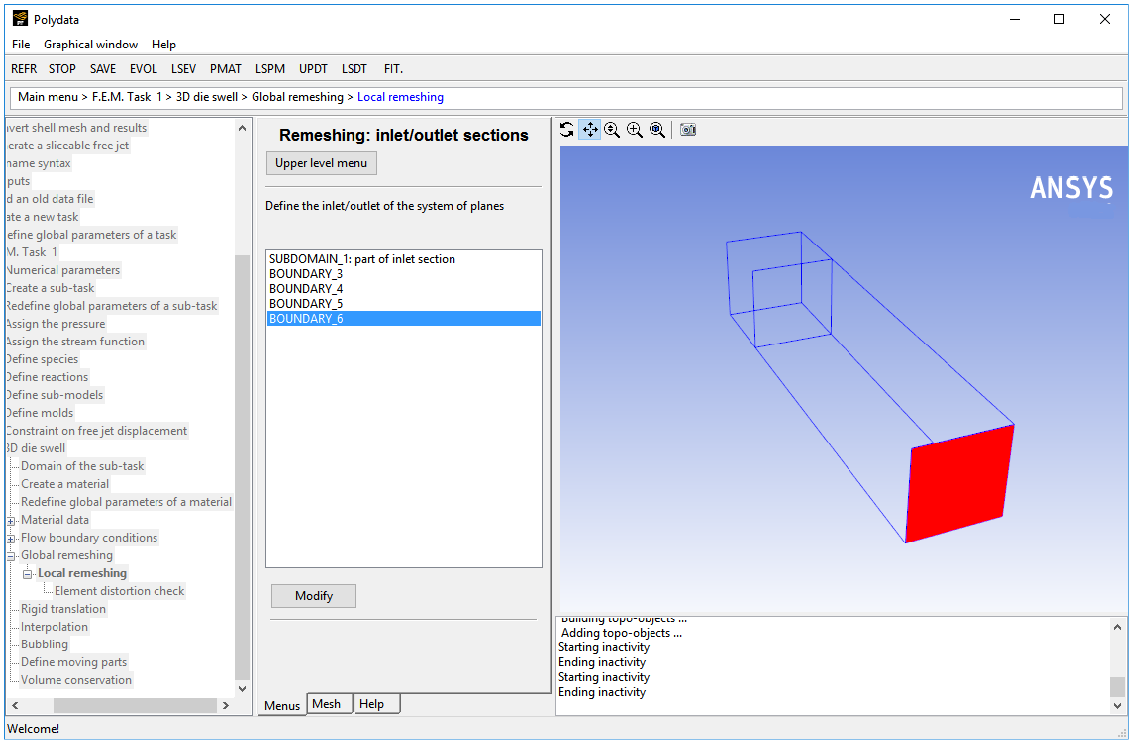Select BOUNDARY_3 in the list
Viewport: 1135px width, 746px height.
pyautogui.click(x=404, y=274)
